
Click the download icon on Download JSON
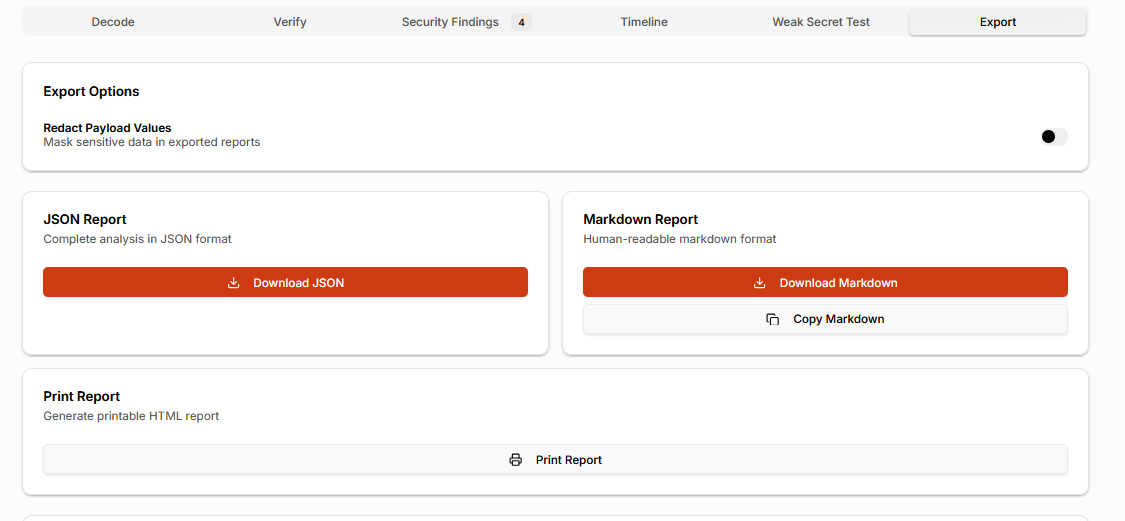tap(234, 283)
